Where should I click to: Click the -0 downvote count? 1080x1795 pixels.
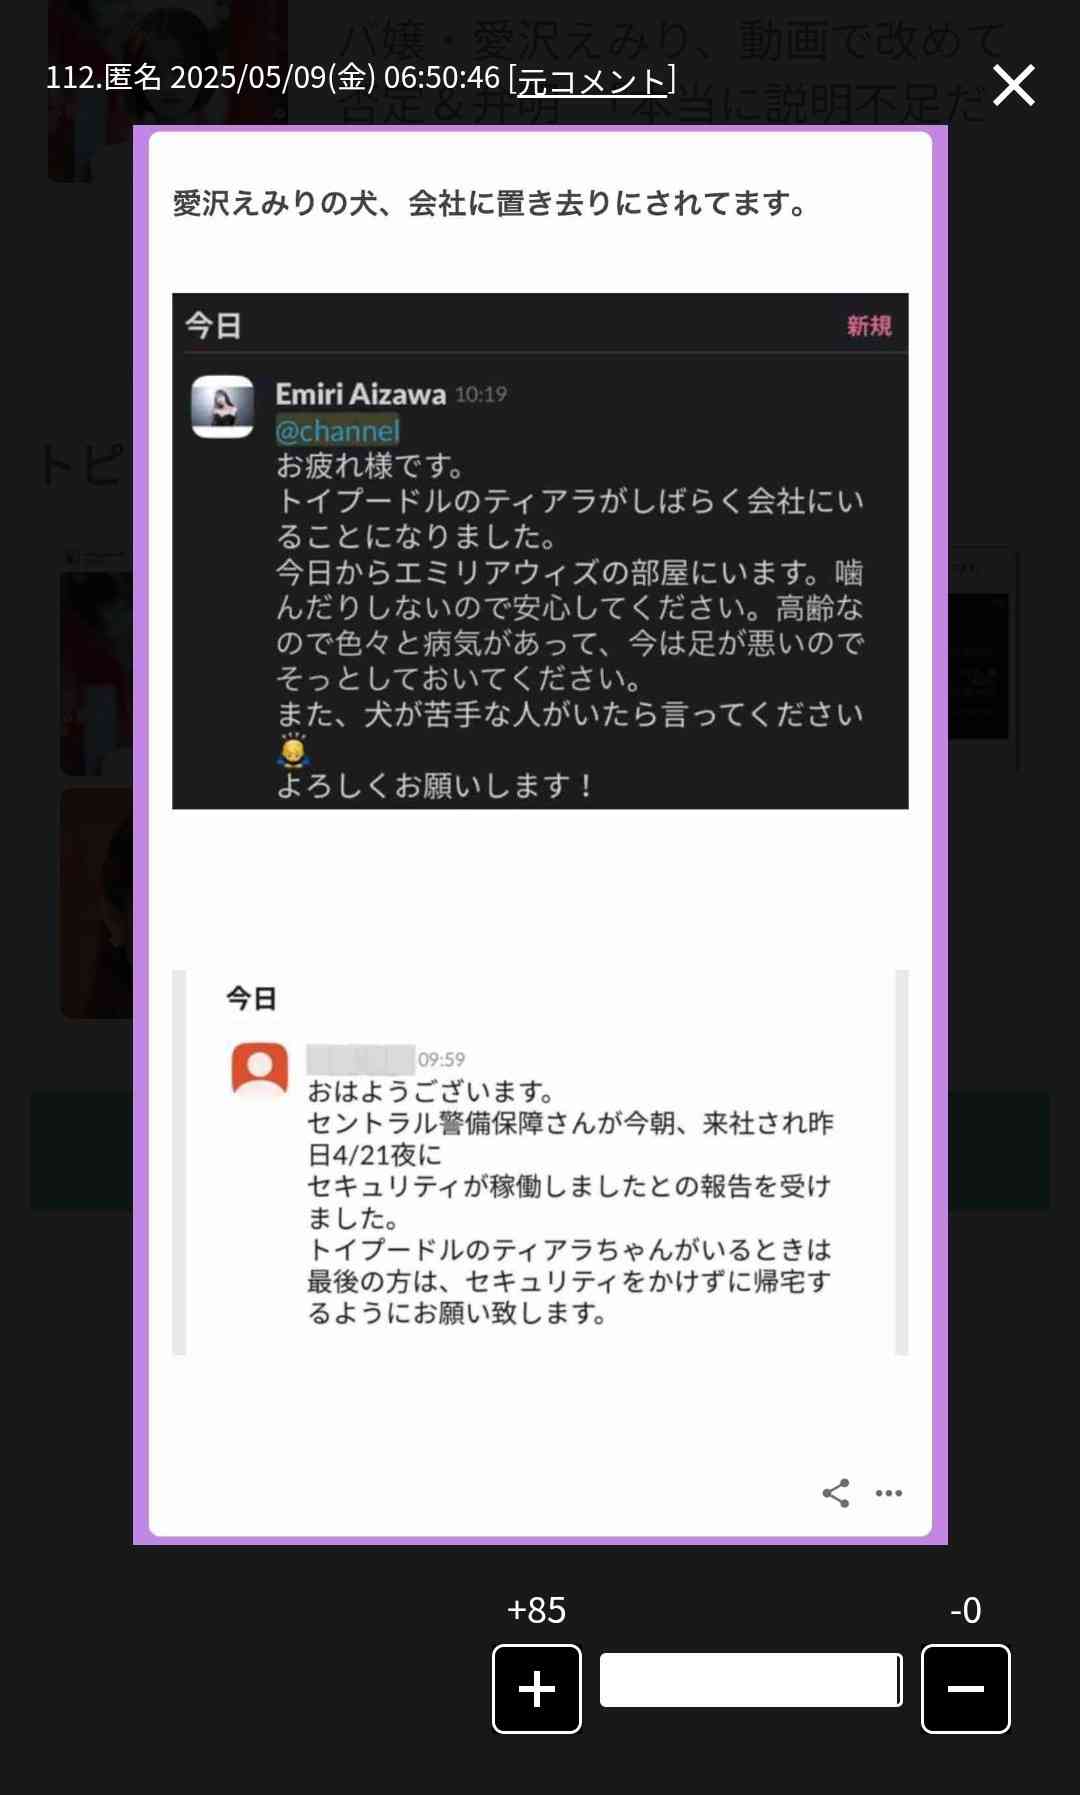click(966, 1610)
